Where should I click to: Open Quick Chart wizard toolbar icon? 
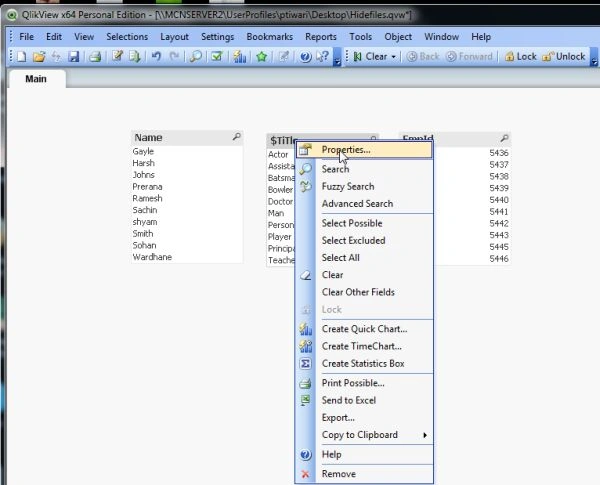(x=240, y=57)
